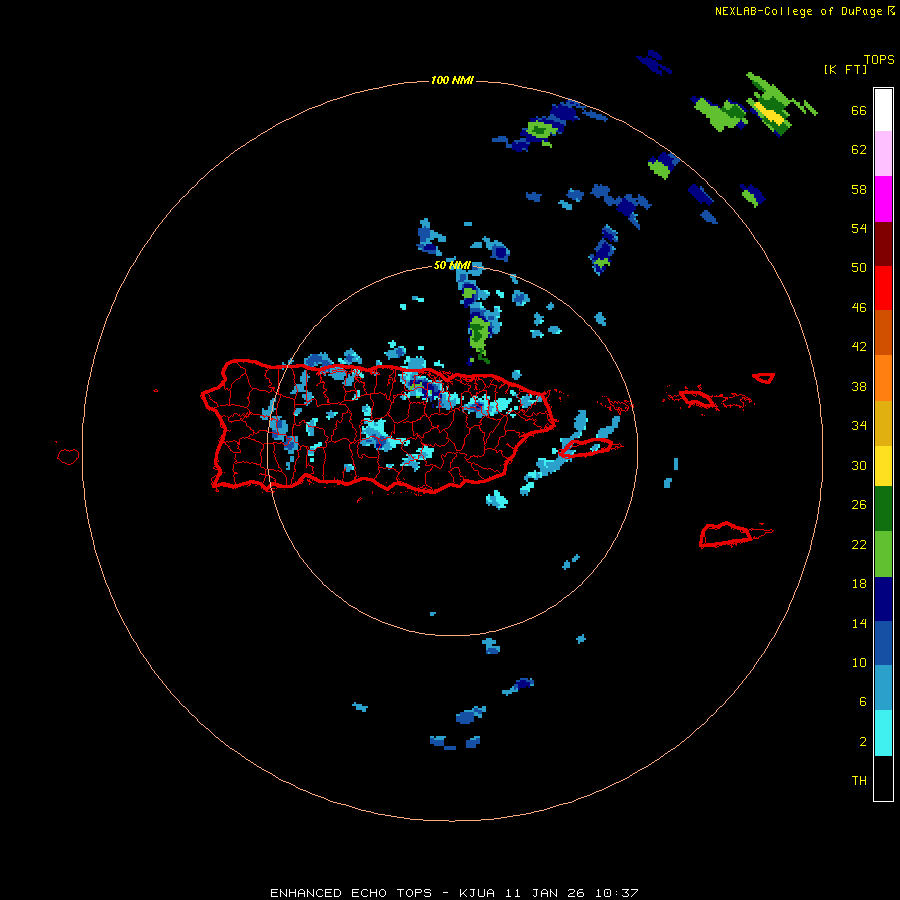
Task: Click the small Mona island outline far west
Action: [x=68, y=456]
